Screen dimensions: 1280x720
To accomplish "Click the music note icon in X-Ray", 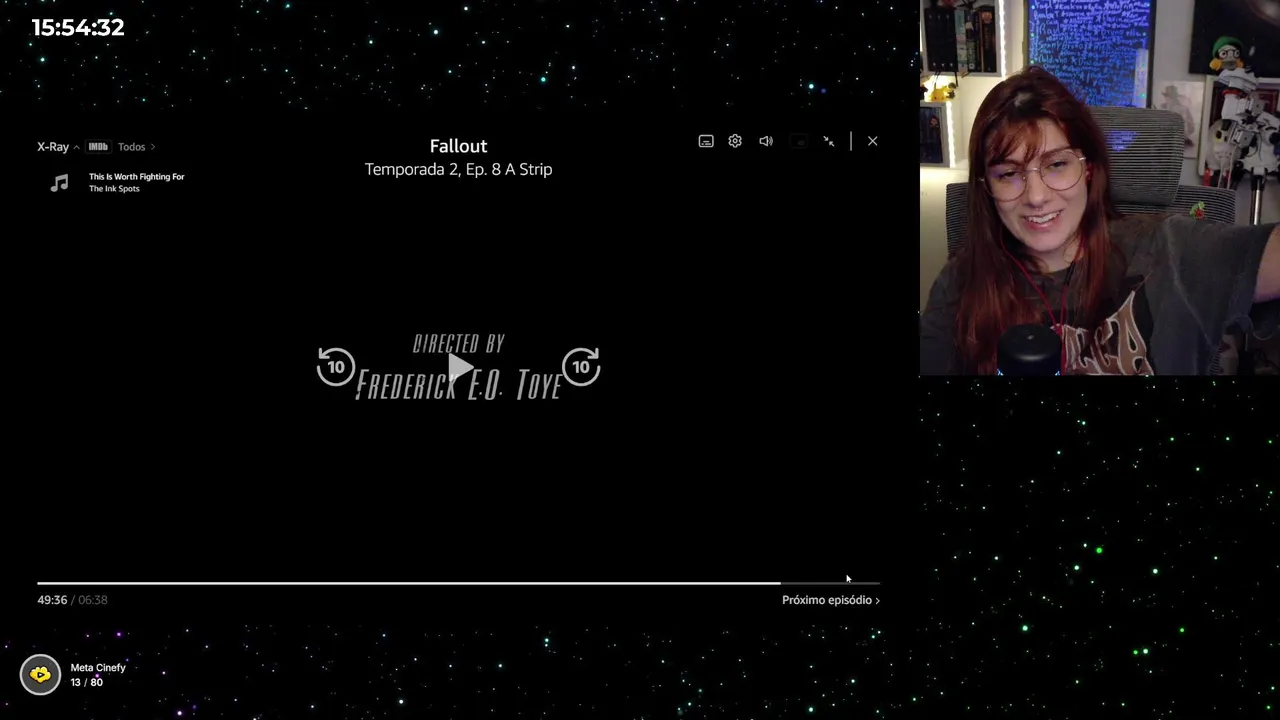I will click(60, 182).
